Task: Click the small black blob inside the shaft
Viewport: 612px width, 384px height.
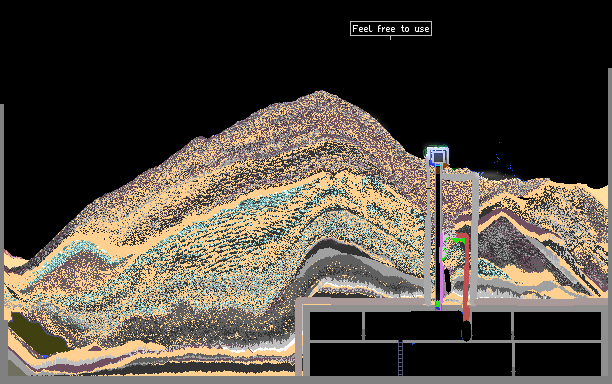Action: point(447,280)
